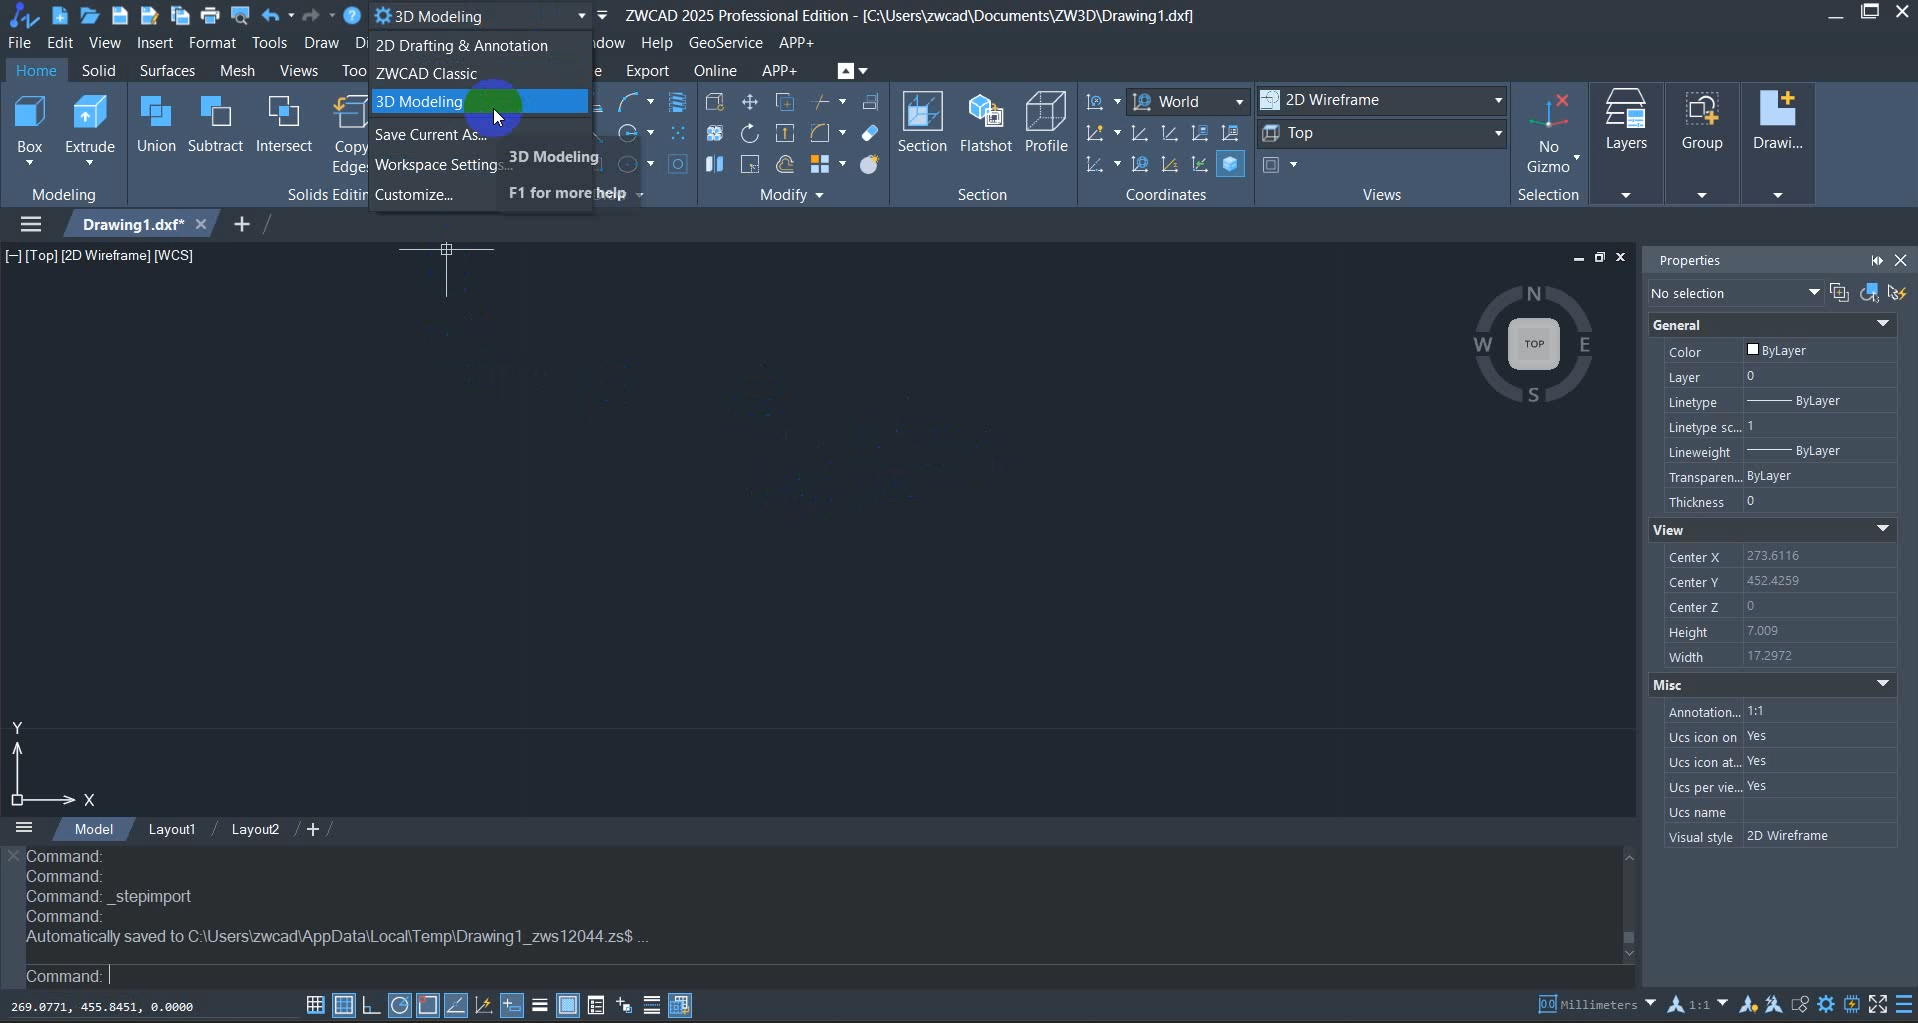Toggle Ortho mode in the status bar
Screen dimensions: 1918x1023
[371, 1005]
